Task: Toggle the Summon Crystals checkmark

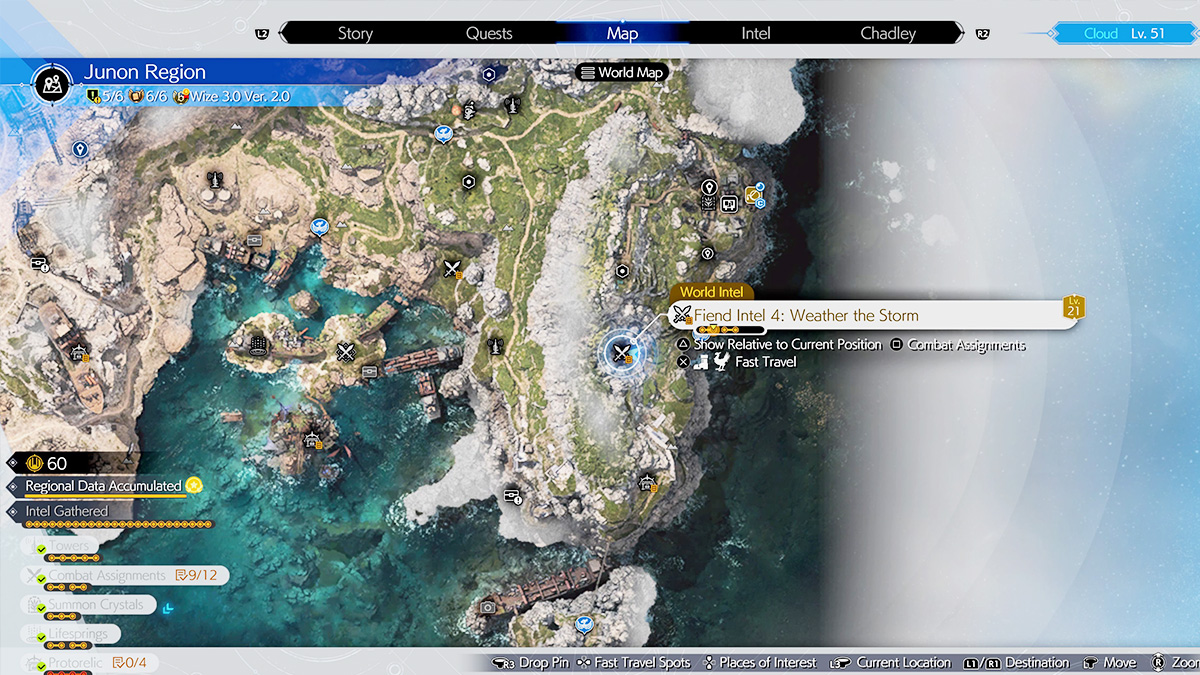Action: pos(41,606)
